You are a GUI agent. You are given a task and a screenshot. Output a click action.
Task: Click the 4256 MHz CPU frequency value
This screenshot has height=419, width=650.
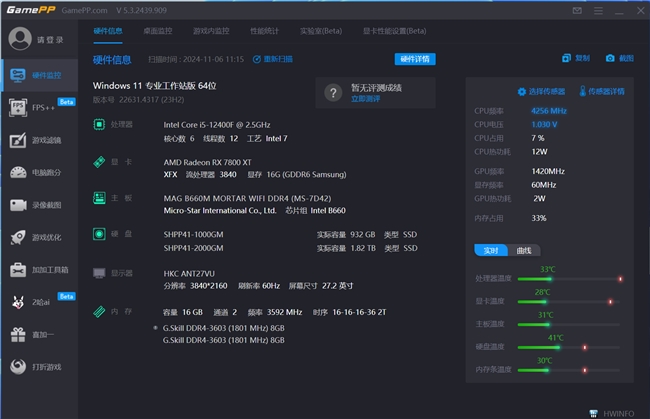(549, 111)
